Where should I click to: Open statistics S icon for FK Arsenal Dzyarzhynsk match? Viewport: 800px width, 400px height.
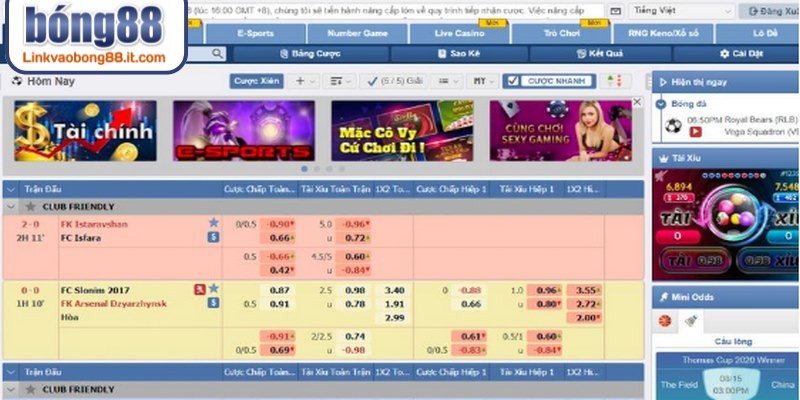(x=213, y=303)
